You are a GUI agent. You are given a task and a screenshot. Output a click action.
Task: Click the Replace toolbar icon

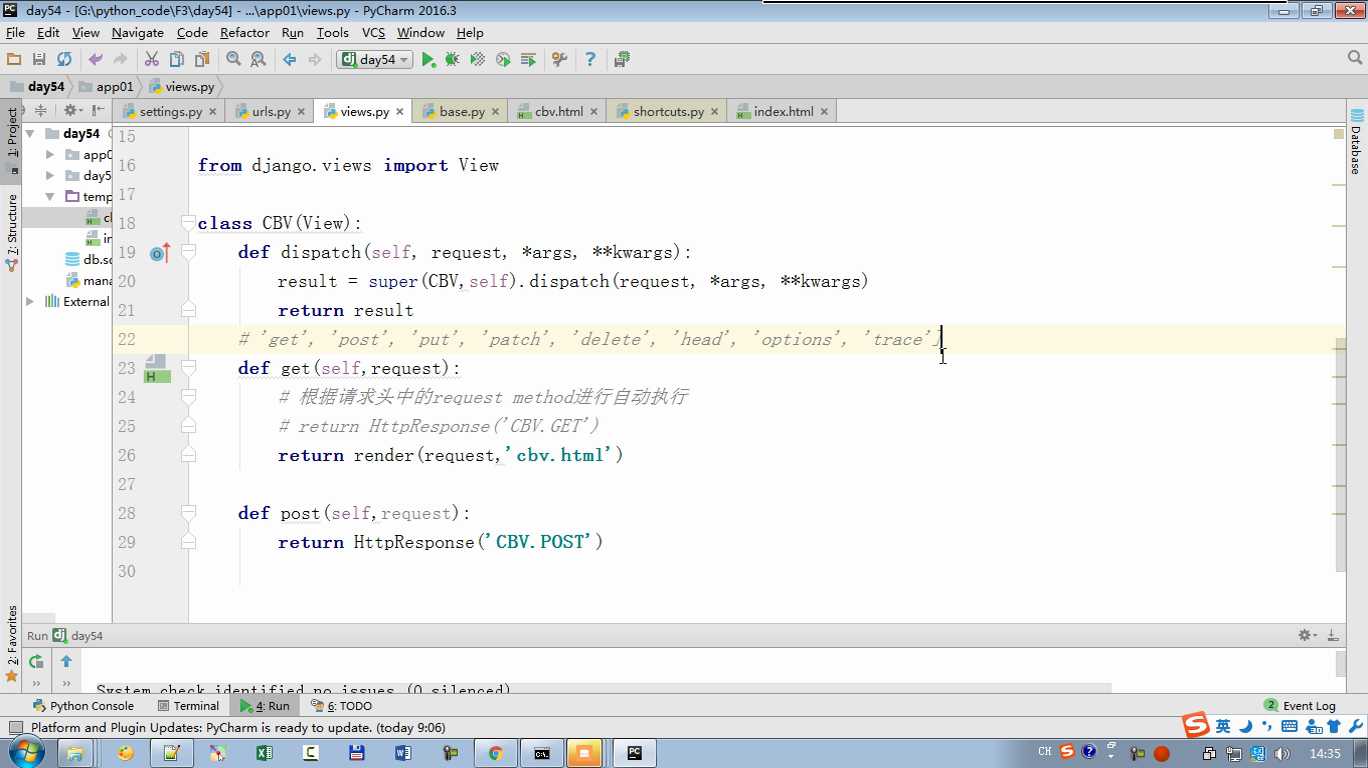click(258, 60)
